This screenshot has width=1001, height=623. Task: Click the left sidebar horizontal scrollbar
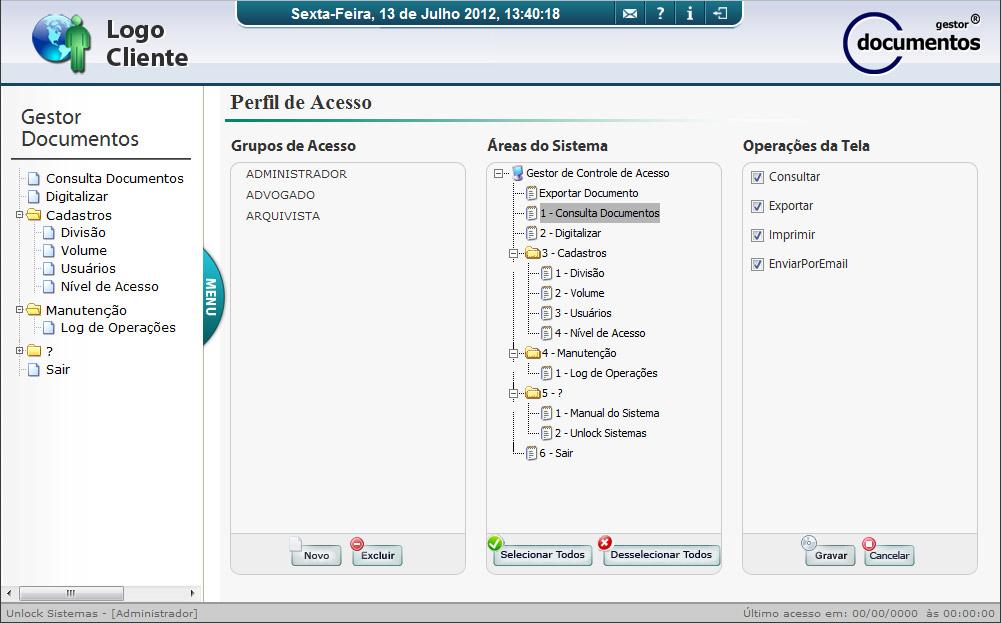pos(72,593)
